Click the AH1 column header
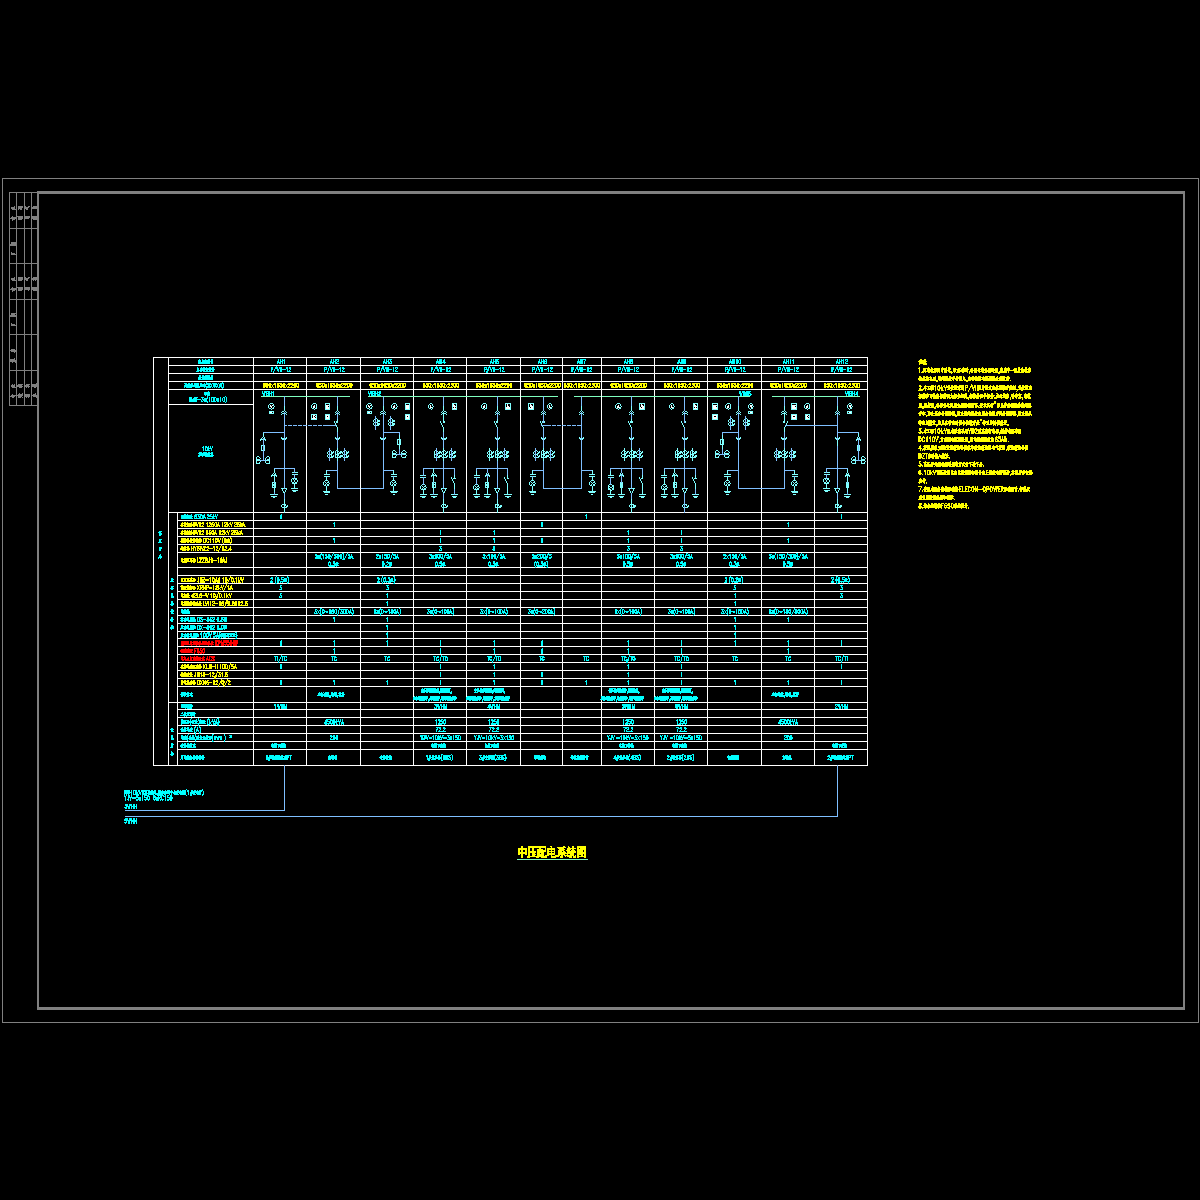The image size is (1200, 1200). (x=281, y=361)
